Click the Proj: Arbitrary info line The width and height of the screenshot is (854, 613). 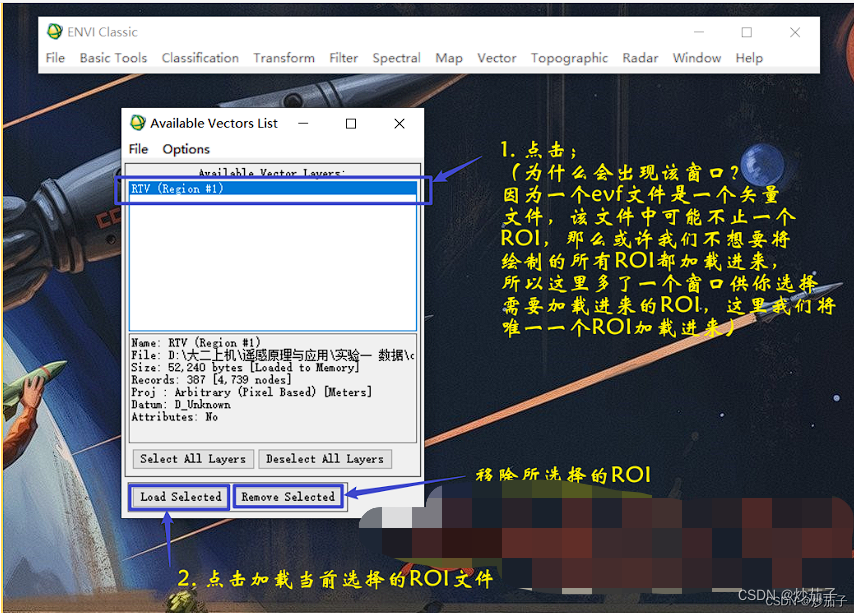(x=252, y=392)
